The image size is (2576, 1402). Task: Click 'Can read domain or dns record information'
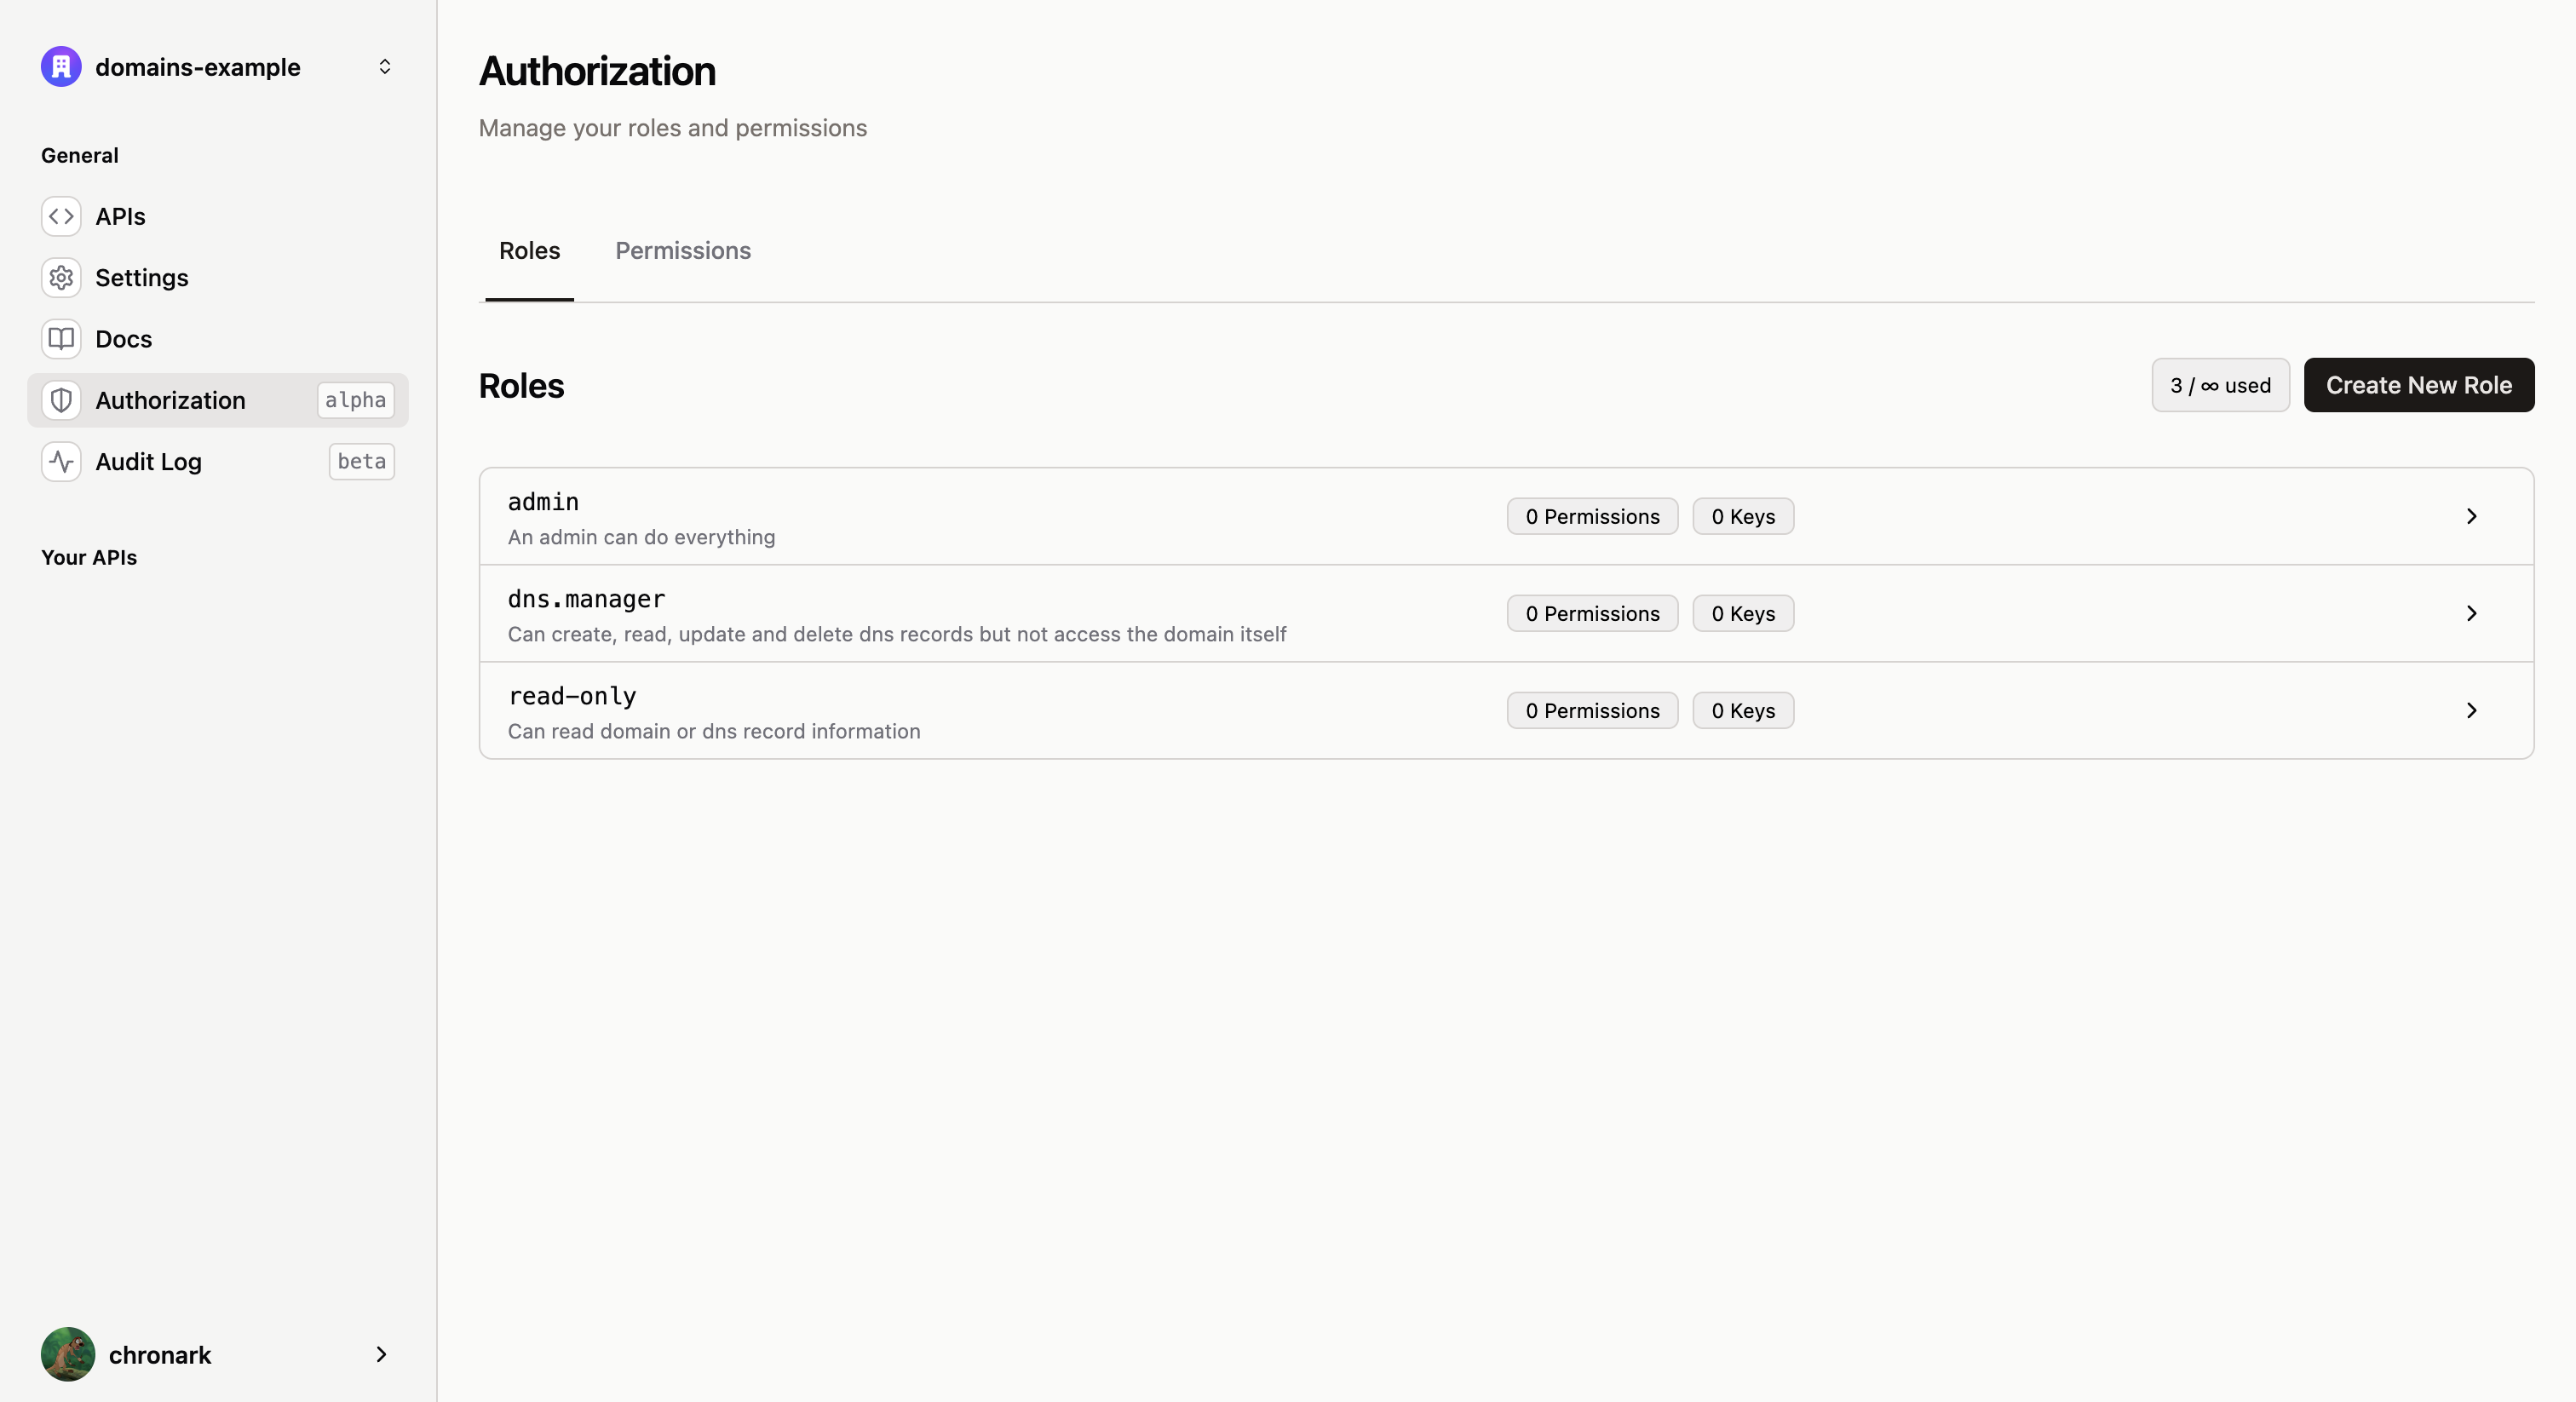pyautogui.click(x=714, y=732)
